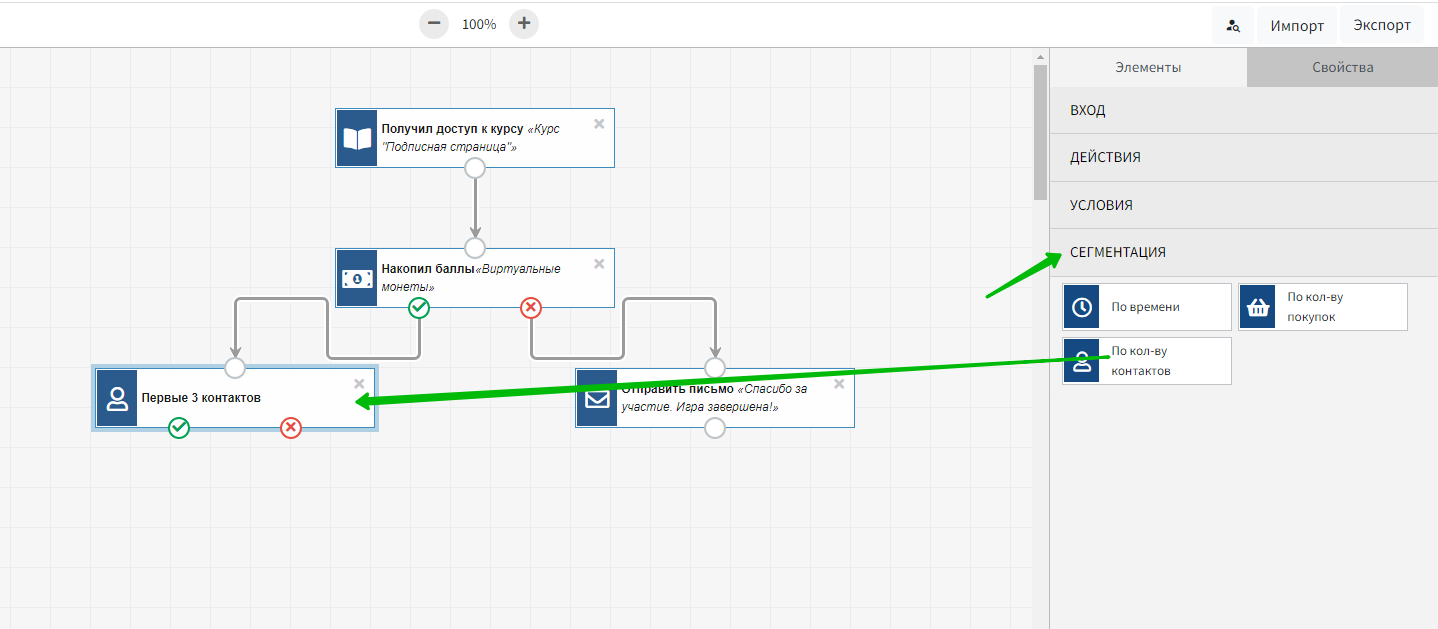The width and height of the screenshot is (1438, 629).
Task: Click the user search icon near Import
Action: click(x=1234, y=26)
